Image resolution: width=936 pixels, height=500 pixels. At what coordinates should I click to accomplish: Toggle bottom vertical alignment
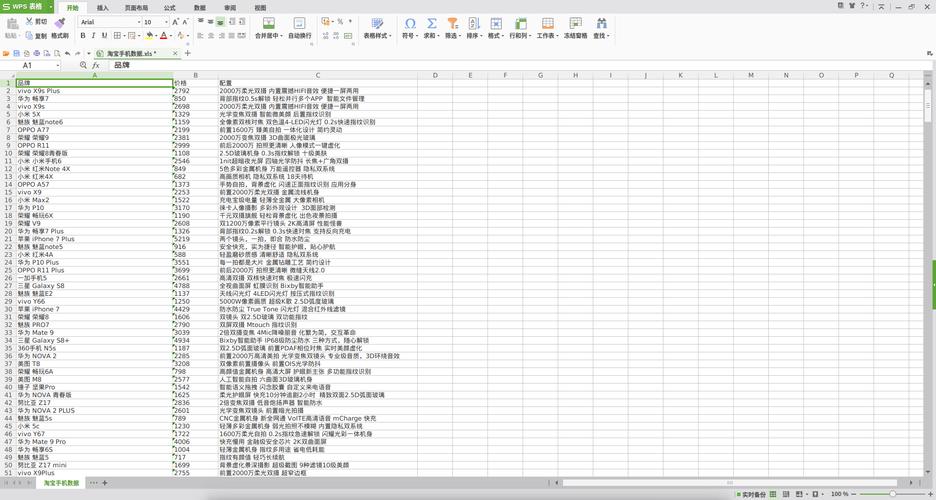point(220,21)
